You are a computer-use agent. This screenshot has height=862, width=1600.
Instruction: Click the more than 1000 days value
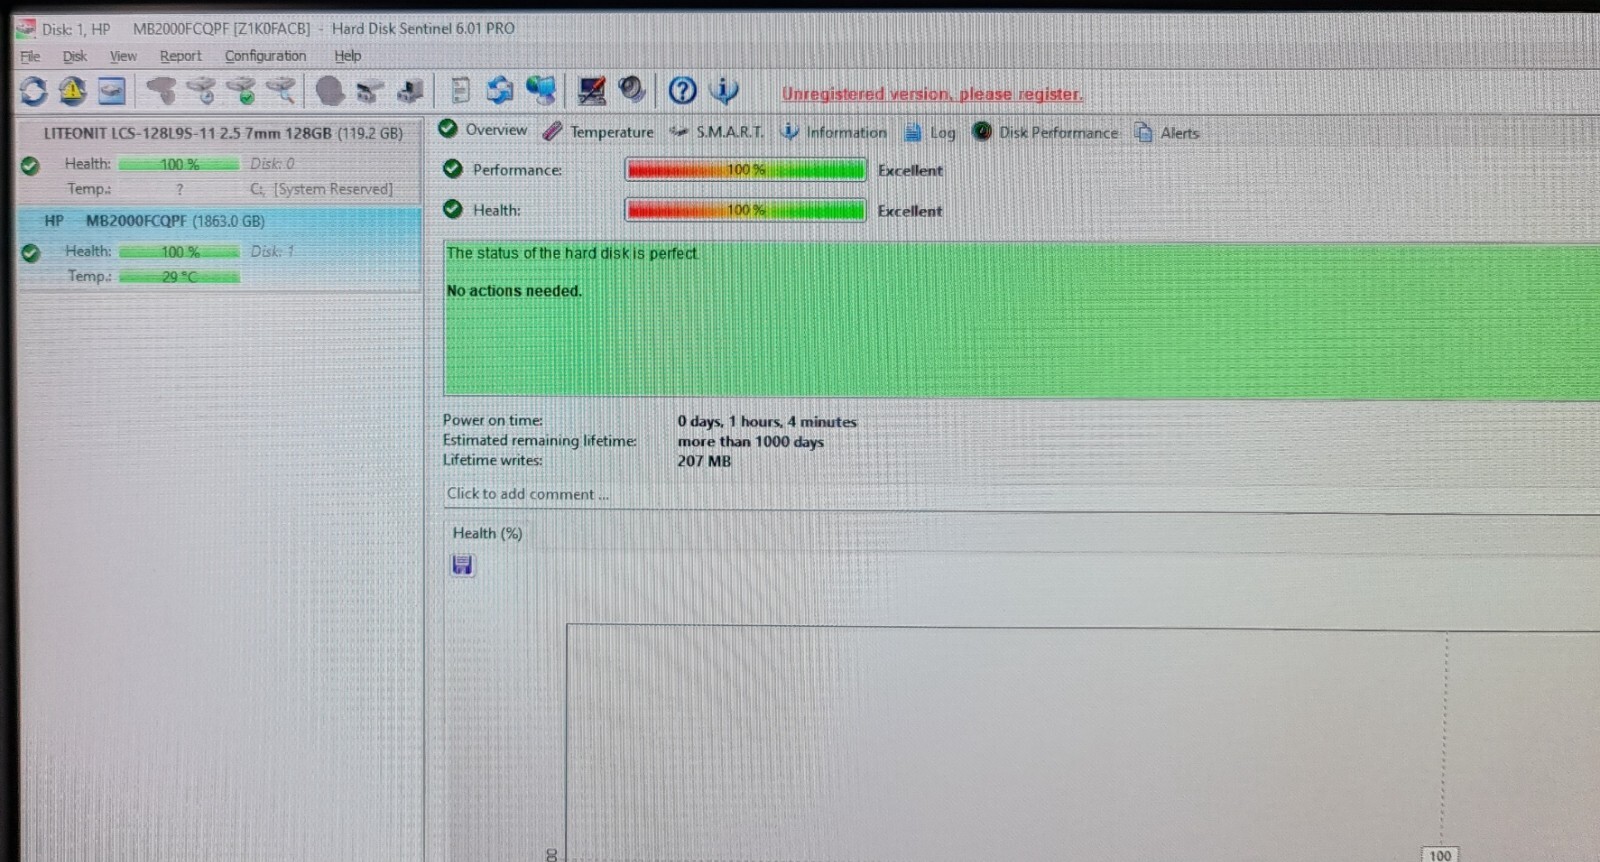(x=751, y=442)
